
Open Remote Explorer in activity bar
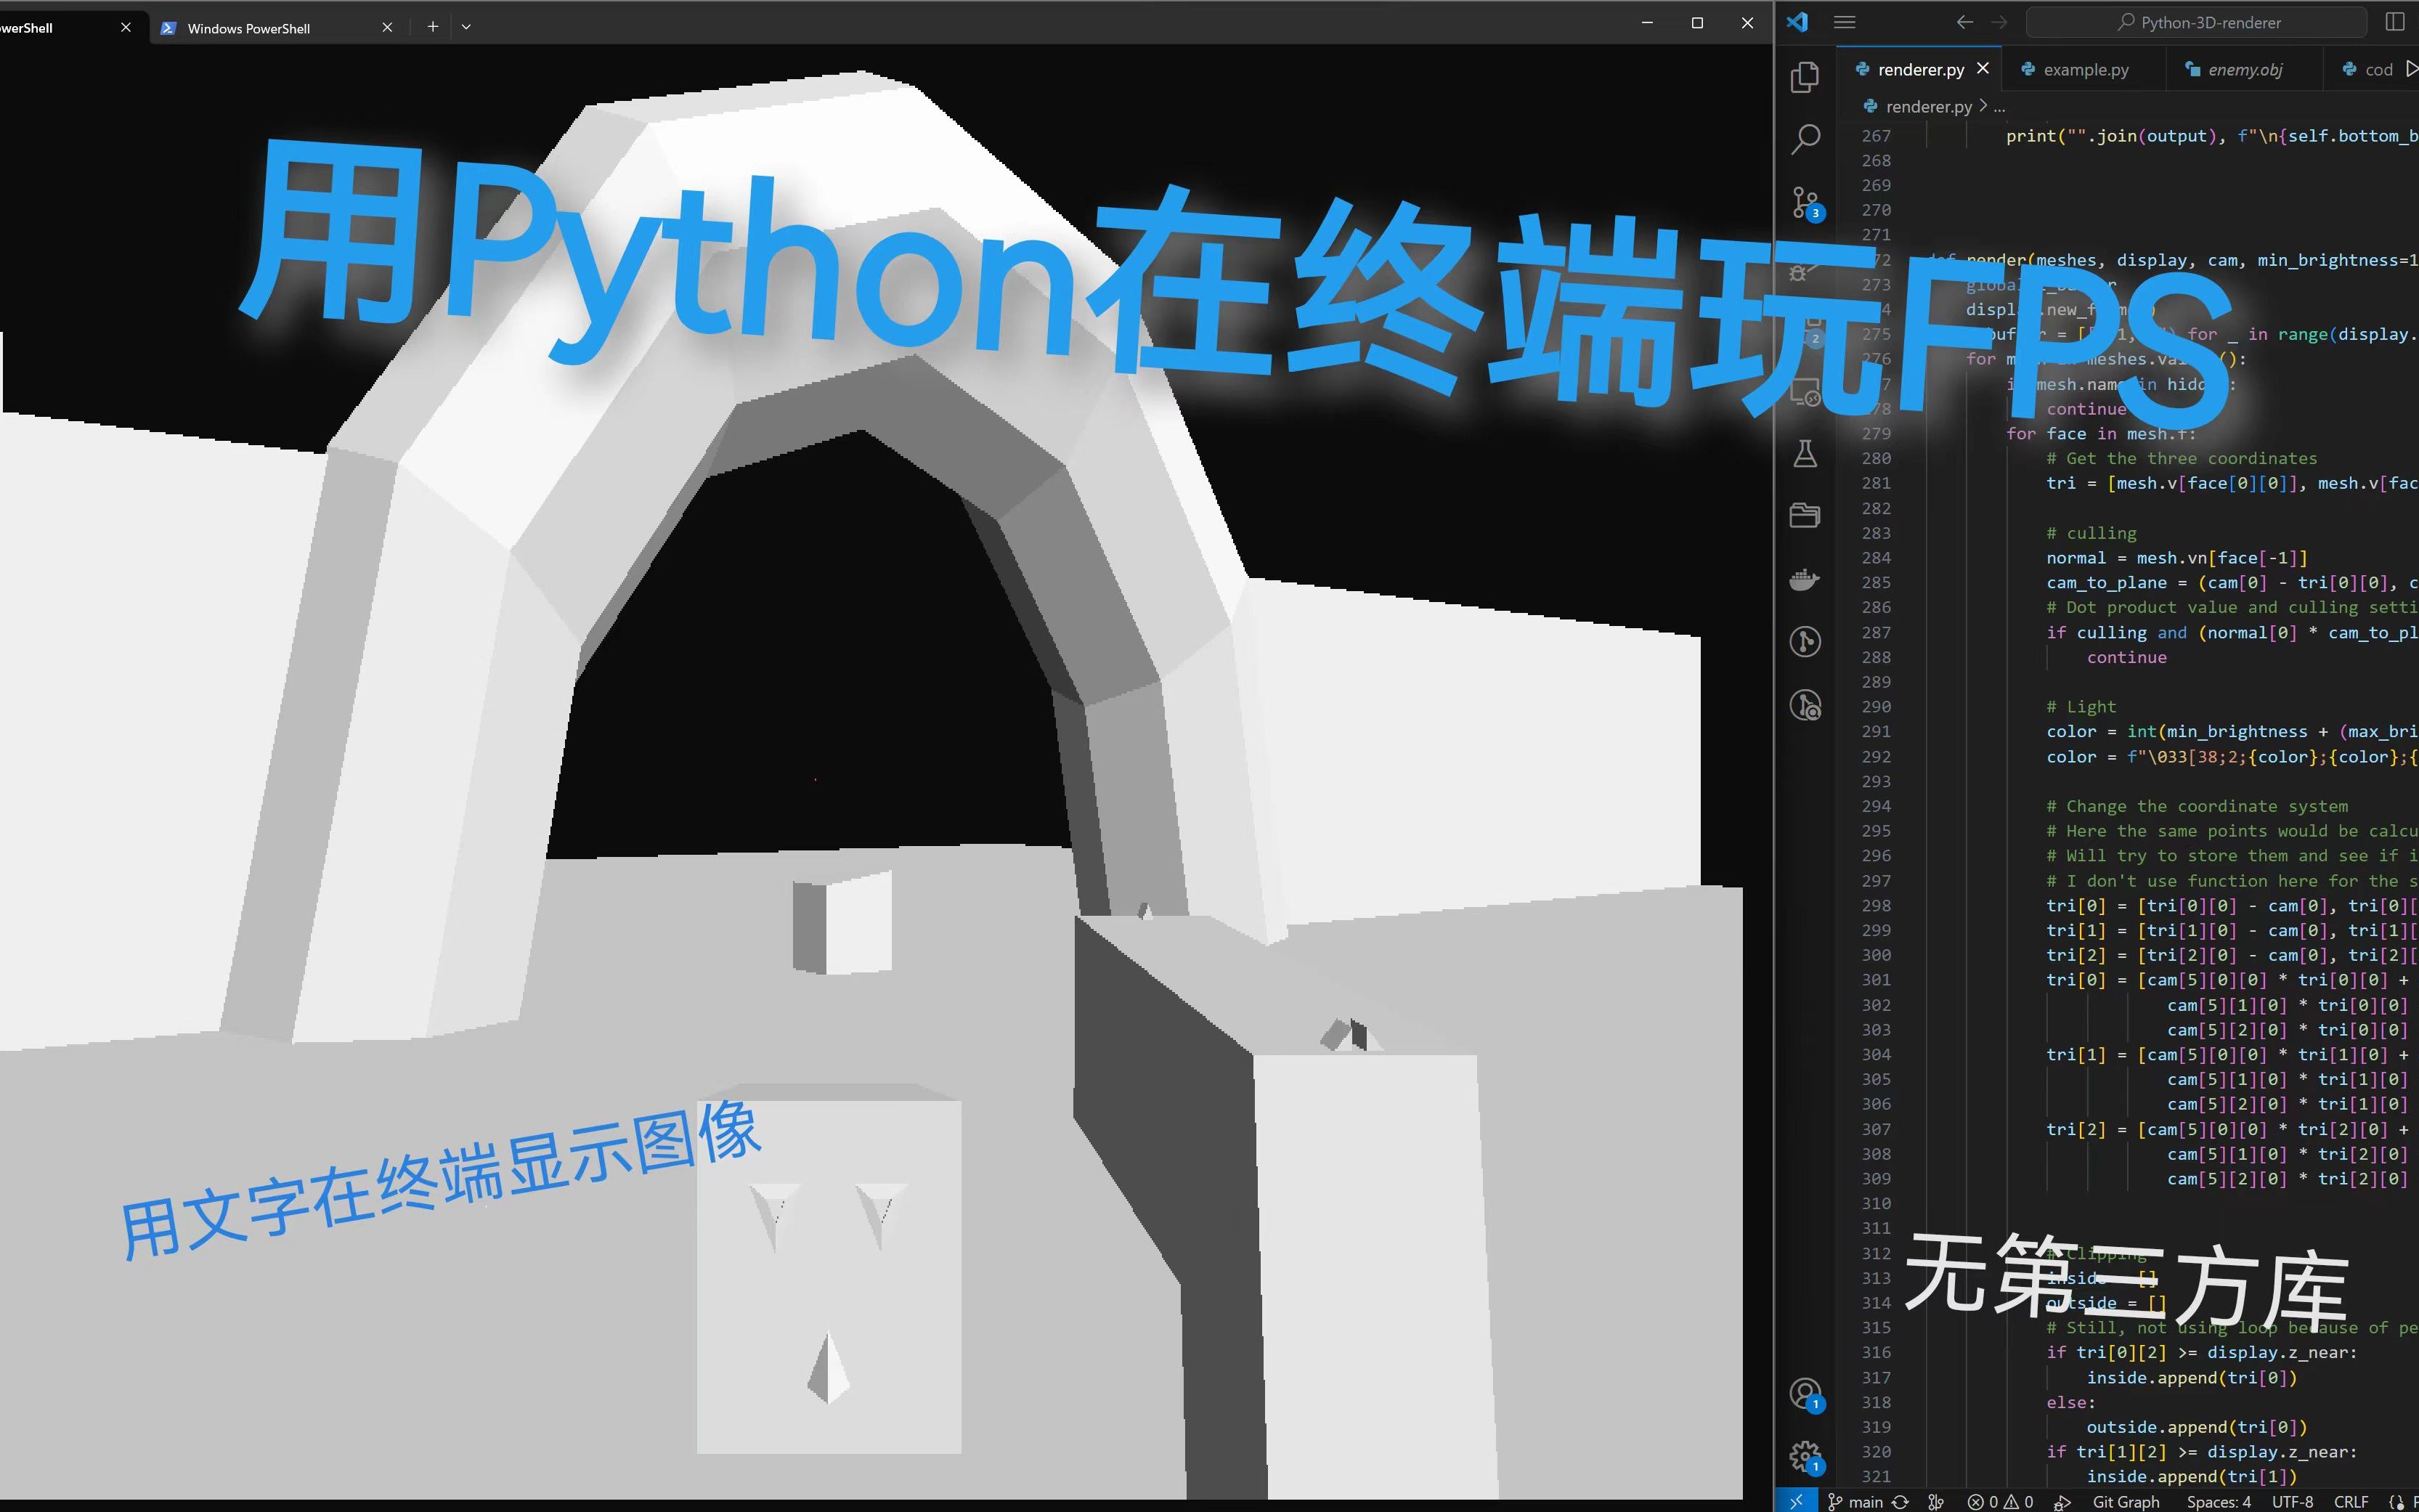(1804, 393)
